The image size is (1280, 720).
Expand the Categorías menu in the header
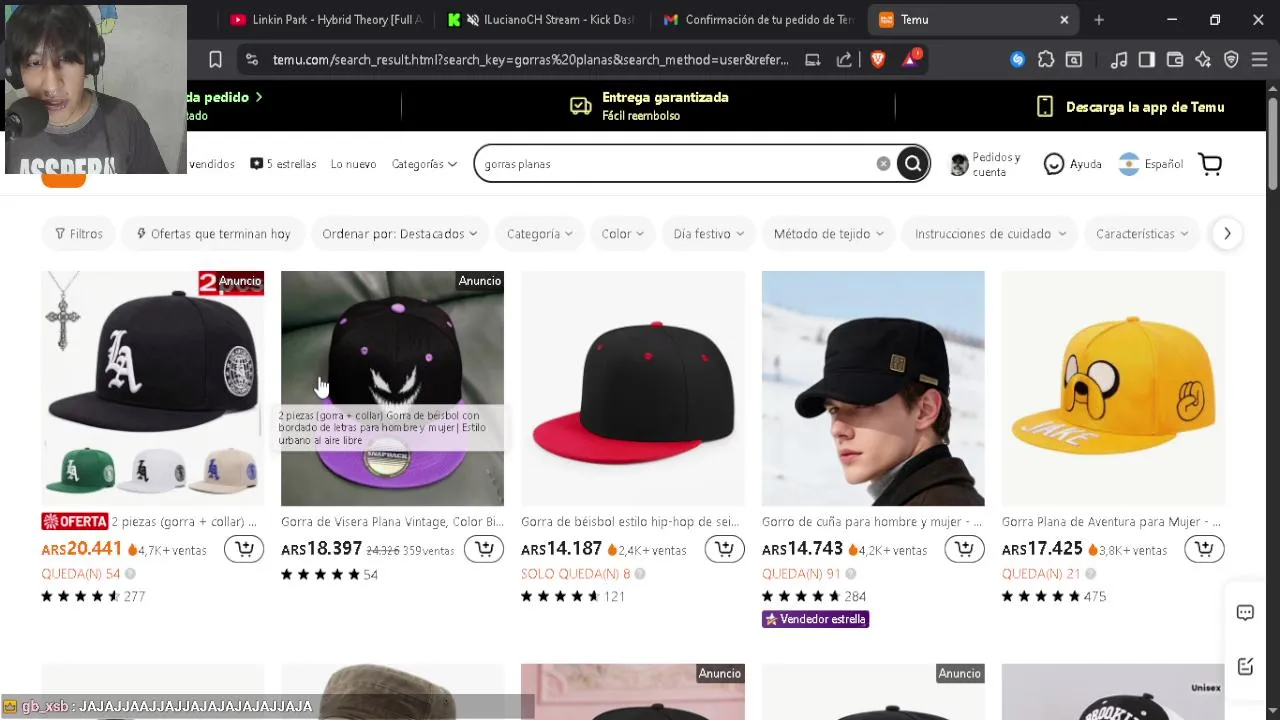(x=424, y=164)
